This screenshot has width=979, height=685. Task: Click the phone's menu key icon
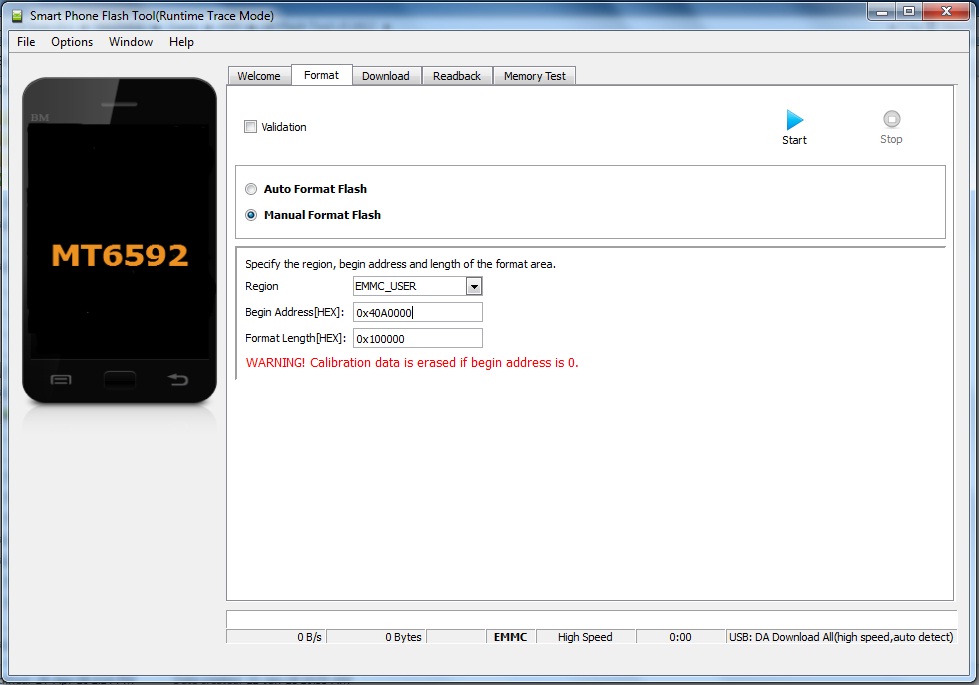pos(61,380)
